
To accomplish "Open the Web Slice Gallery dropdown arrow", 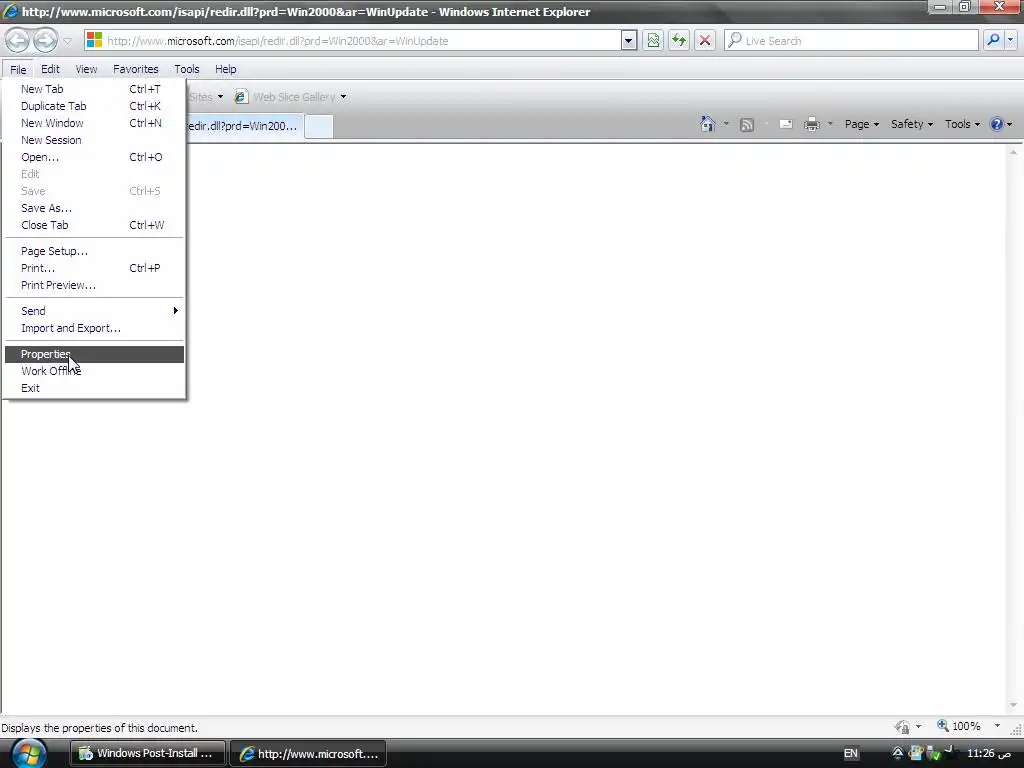I will [x=344, y=97].
